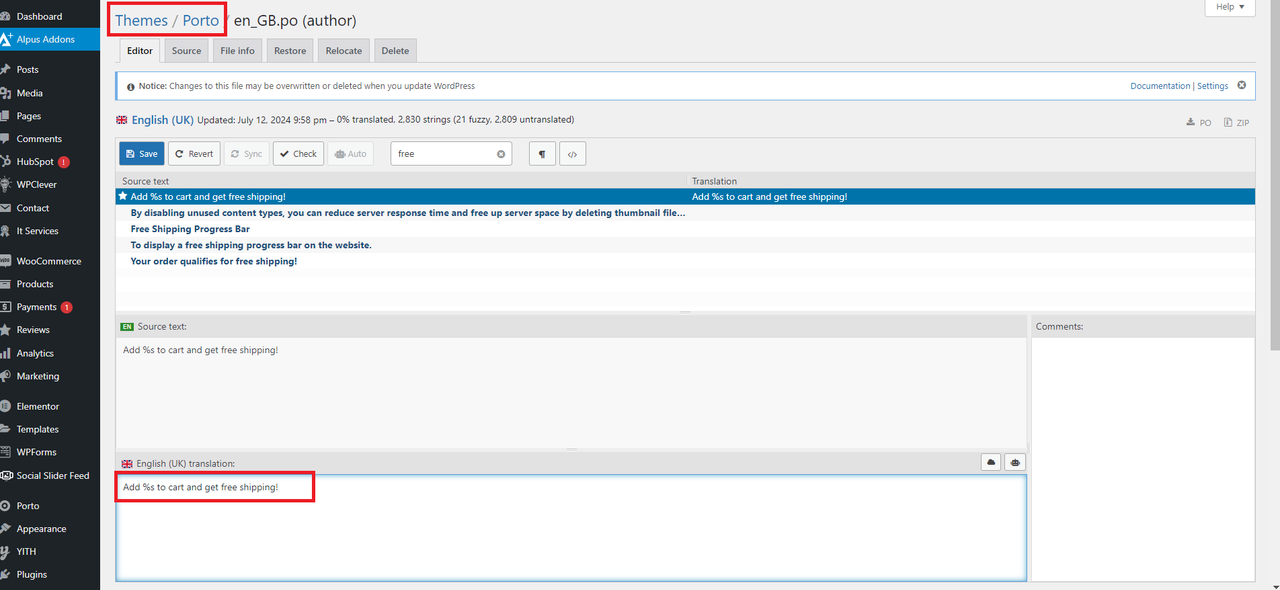Click the Translation column header

[971, 181]
